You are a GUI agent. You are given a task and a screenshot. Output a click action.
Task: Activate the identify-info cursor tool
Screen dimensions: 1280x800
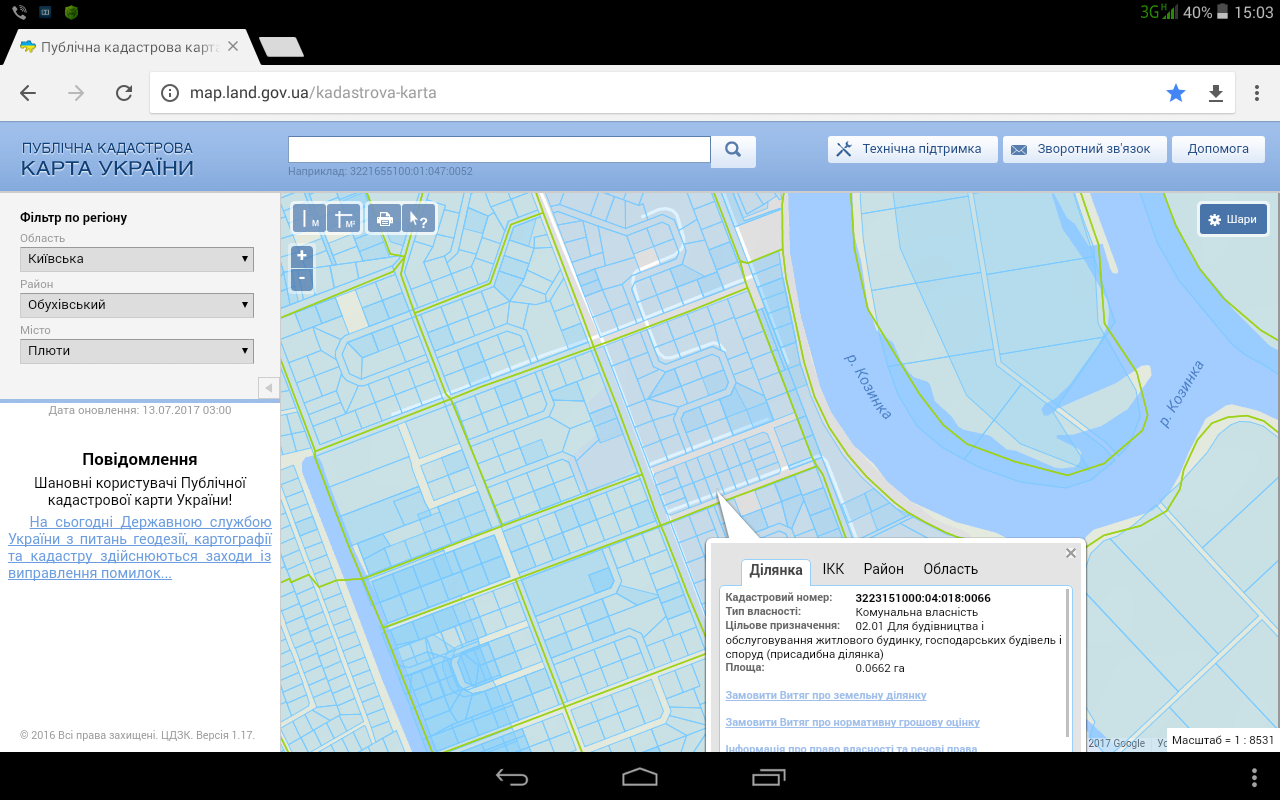419,218
